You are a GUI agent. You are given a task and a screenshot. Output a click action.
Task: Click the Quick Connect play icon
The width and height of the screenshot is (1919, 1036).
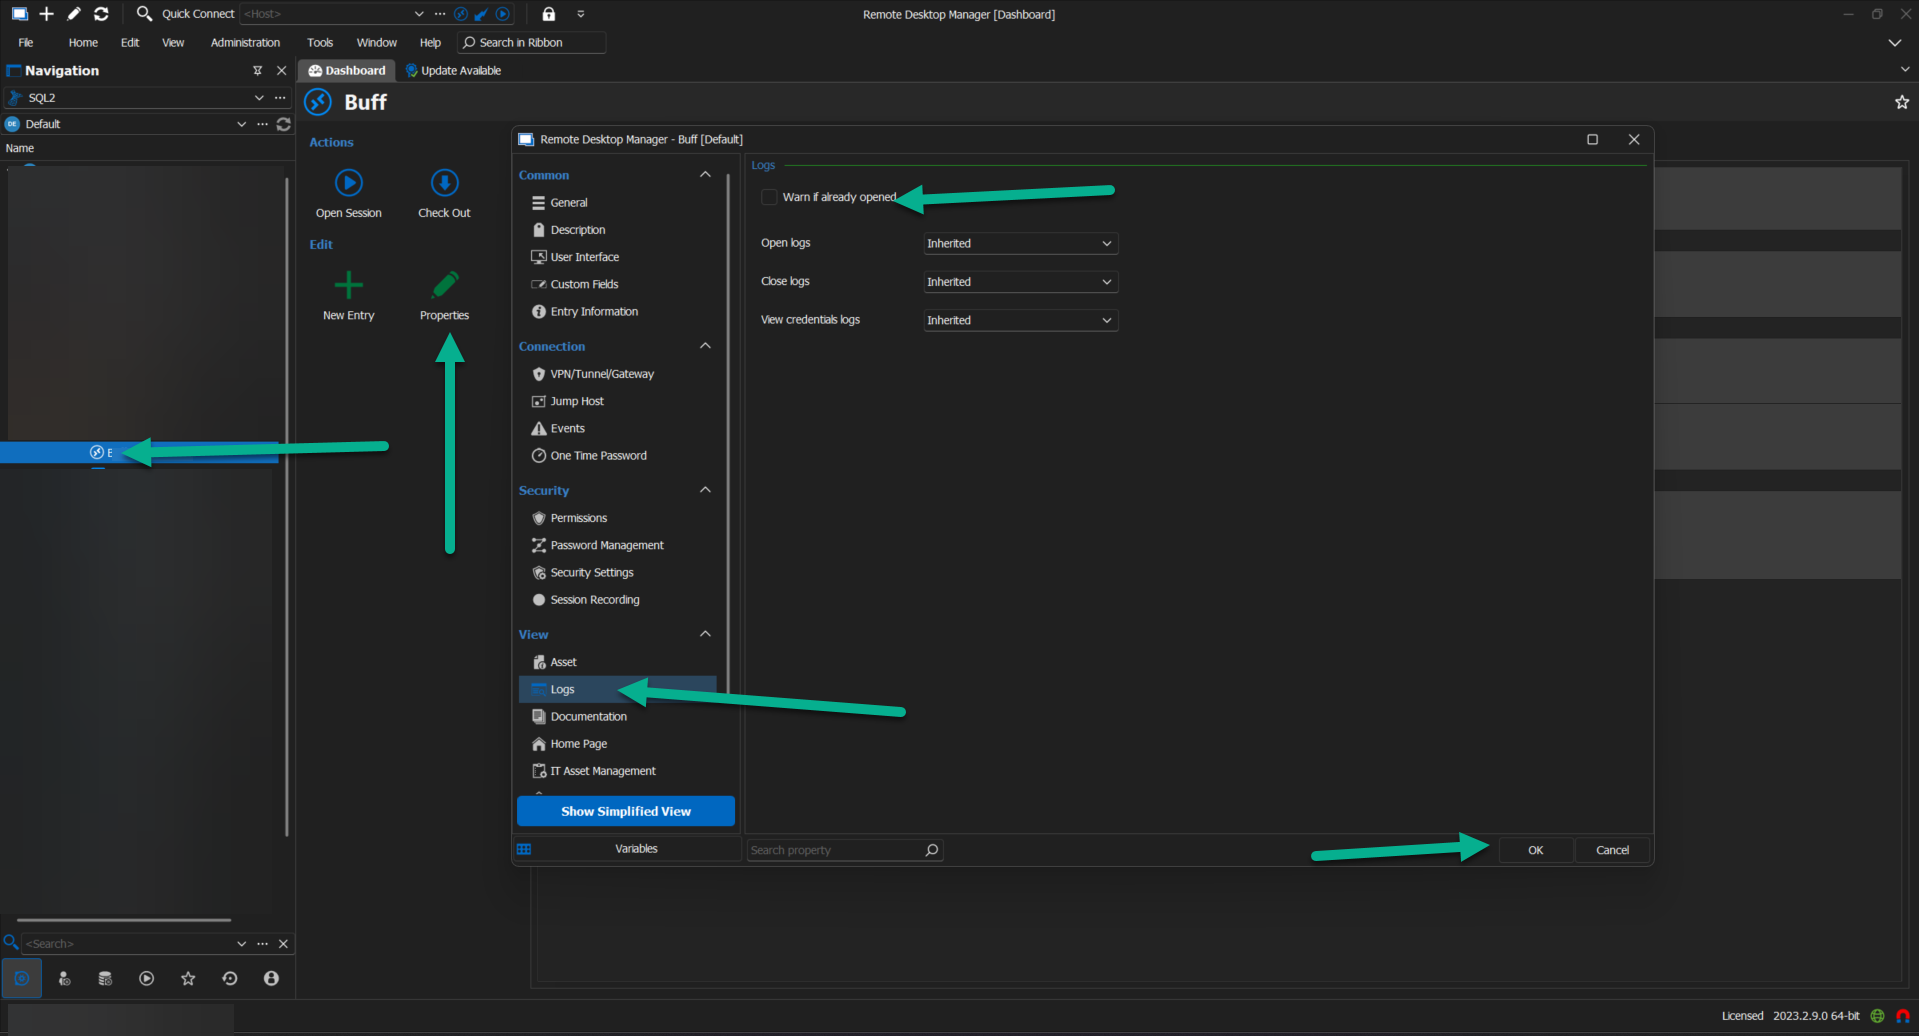click(x=503, y=14)
